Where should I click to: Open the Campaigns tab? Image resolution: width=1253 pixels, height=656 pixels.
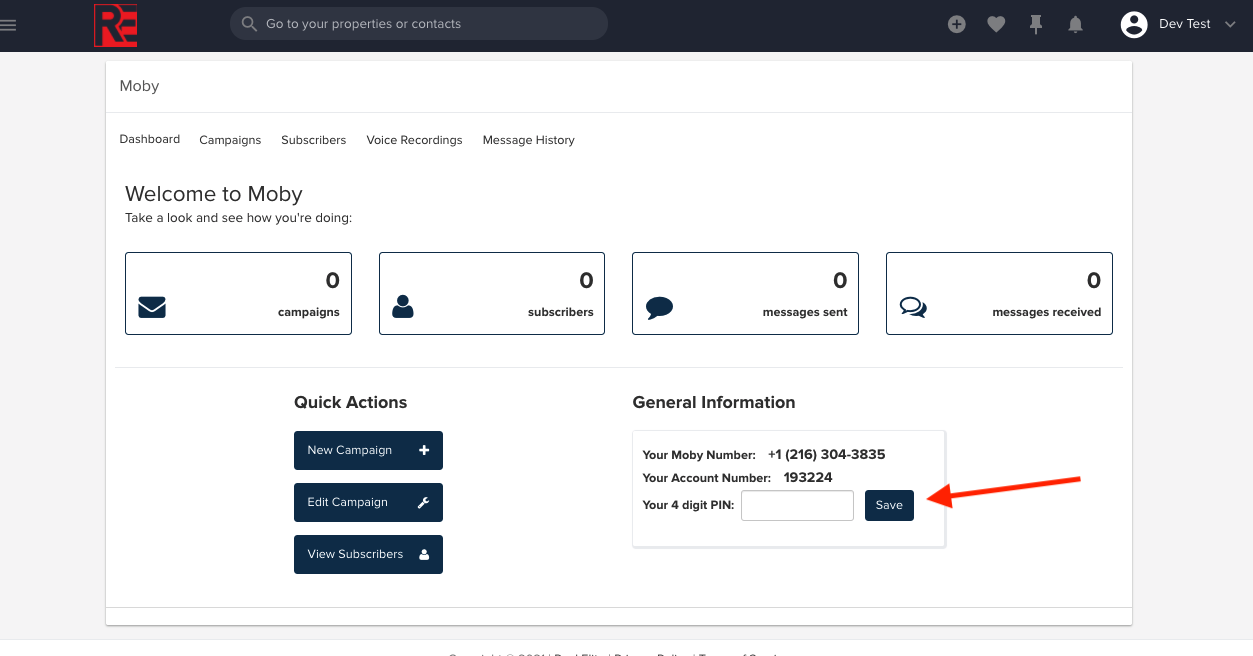(x=230, y=140)
